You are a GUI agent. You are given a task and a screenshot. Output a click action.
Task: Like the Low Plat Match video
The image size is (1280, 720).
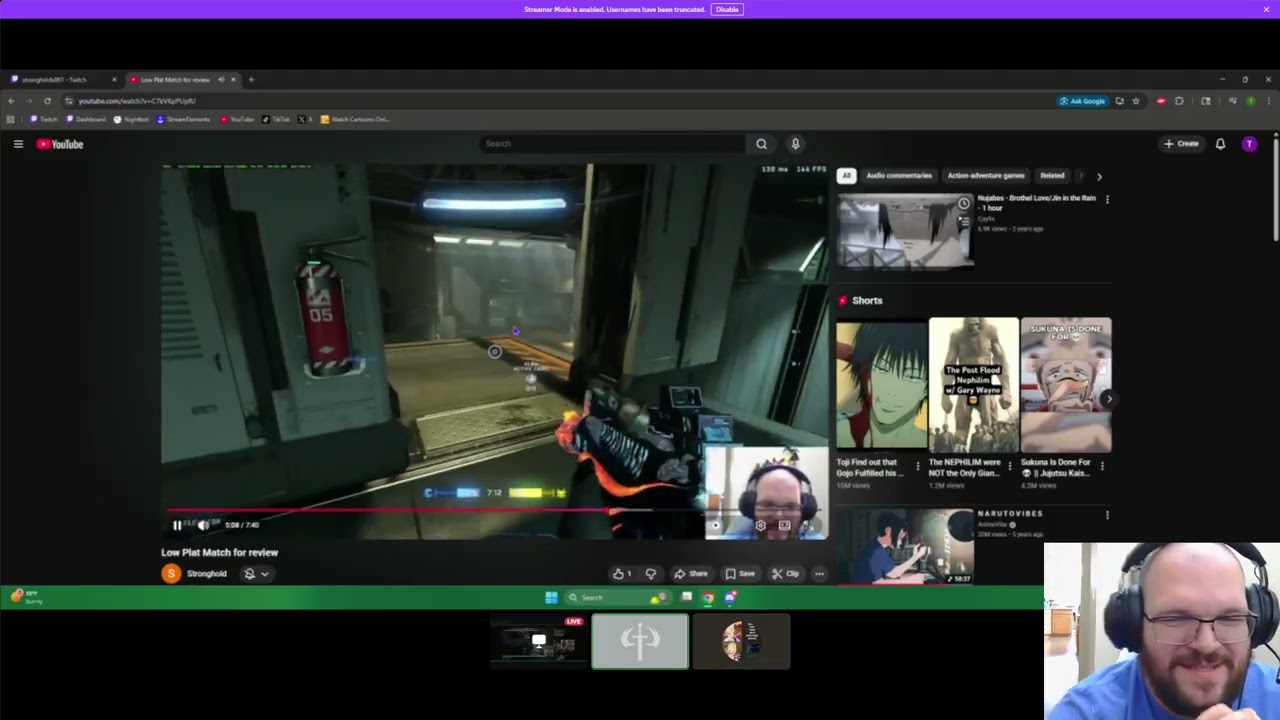pyautogui.click(x=622, y=574)
